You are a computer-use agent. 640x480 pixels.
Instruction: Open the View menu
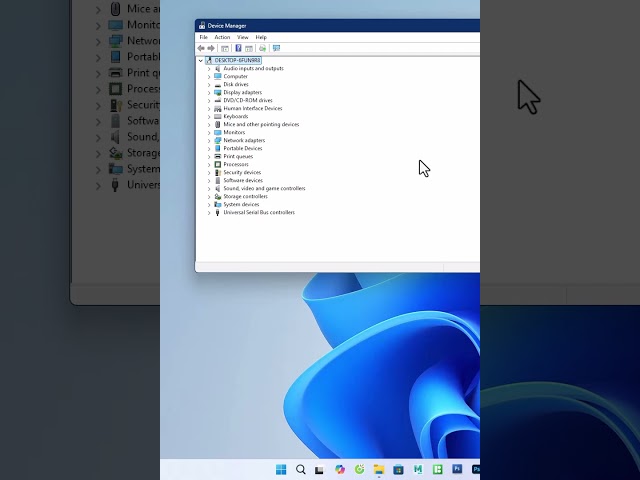[243, 37]
